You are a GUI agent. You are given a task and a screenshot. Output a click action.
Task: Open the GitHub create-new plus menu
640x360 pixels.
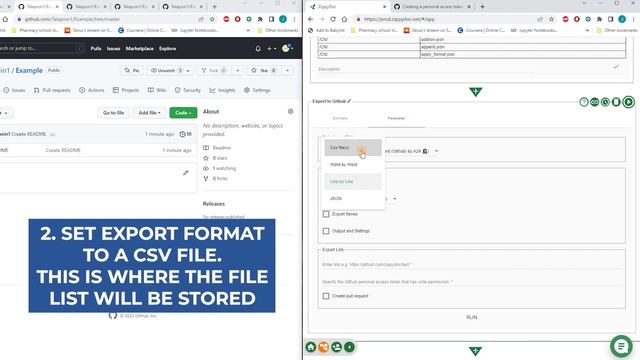[x=271, y=49]
